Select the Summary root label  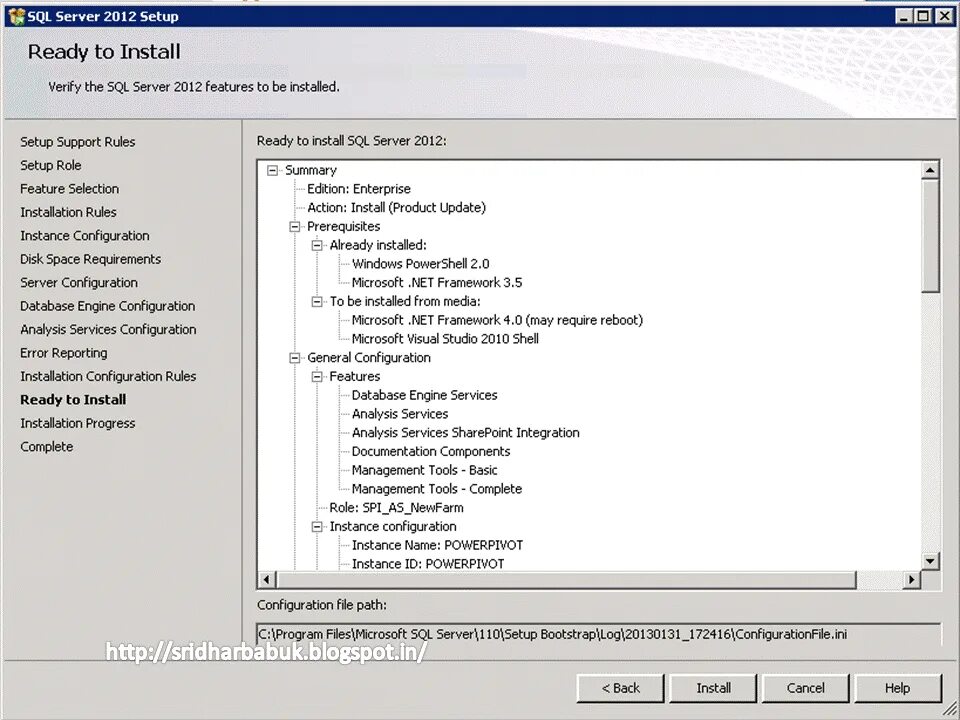(x=311, y=170)
